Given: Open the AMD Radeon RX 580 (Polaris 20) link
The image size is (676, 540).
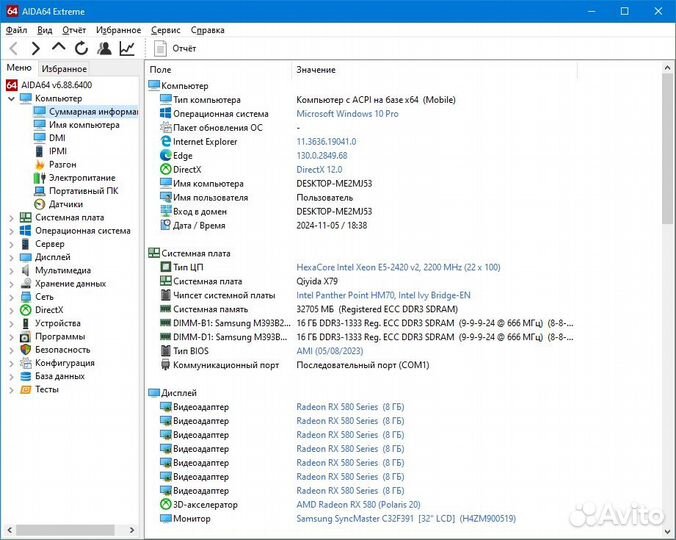Looking at the screenshot, I should tap(358, 504).
